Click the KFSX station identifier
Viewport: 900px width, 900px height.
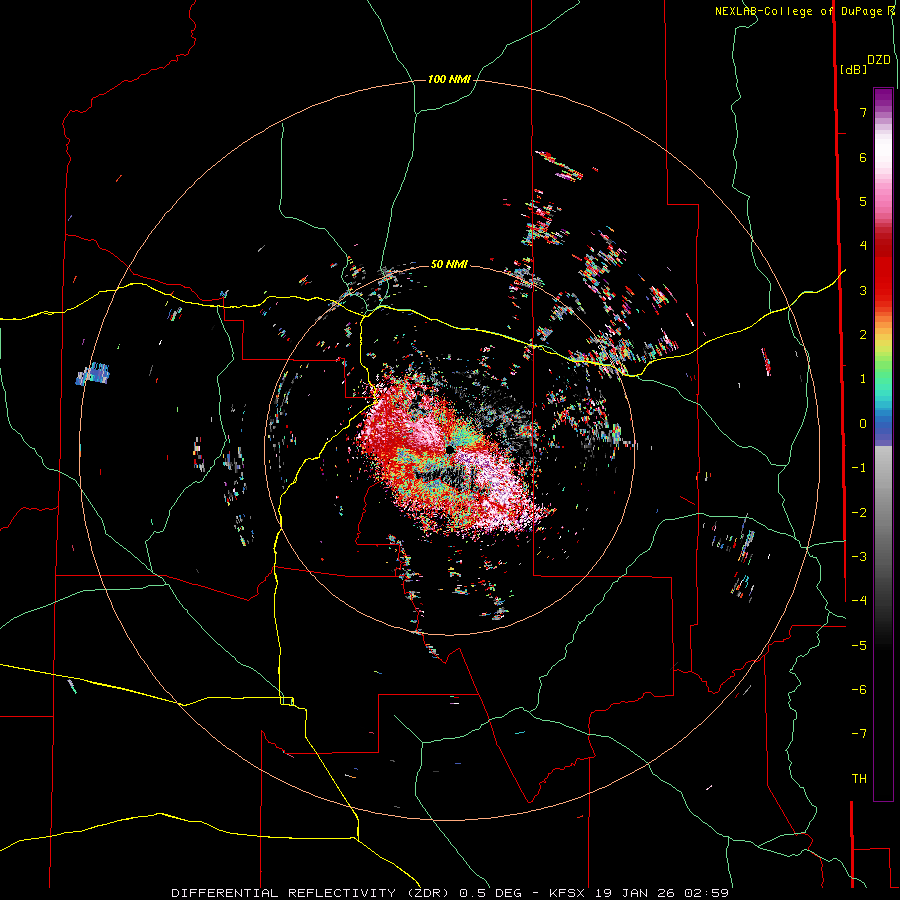click(568, 893)
